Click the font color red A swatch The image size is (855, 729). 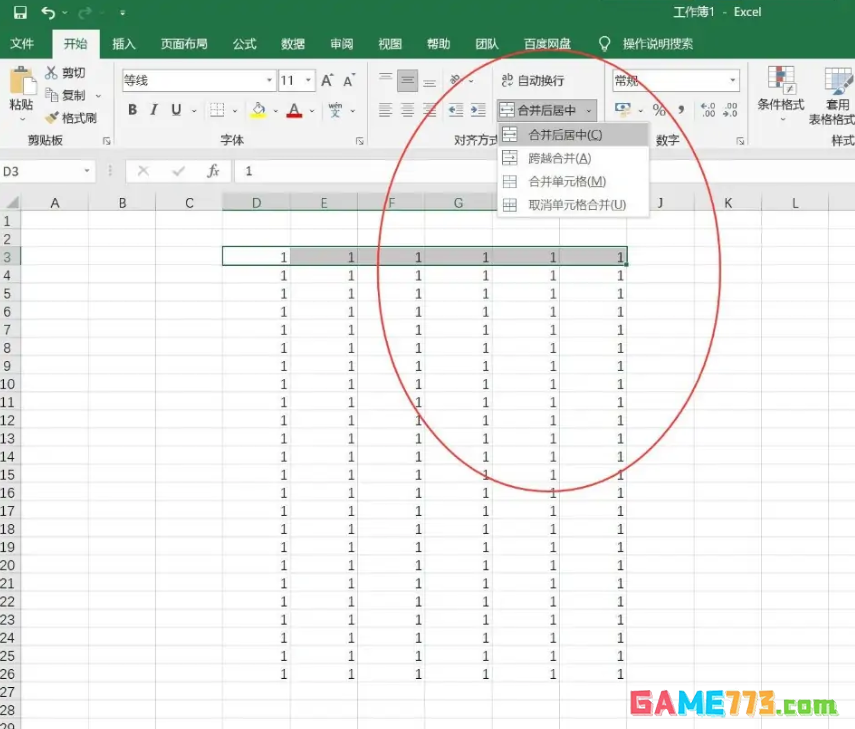click(294, 110)
